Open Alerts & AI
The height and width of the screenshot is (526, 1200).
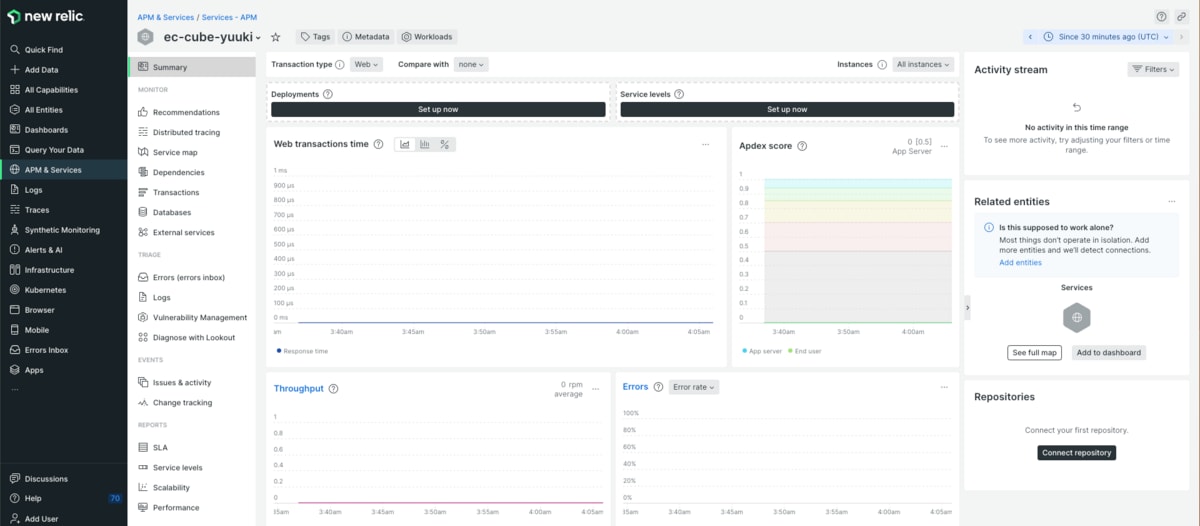(x=43, y=250)
